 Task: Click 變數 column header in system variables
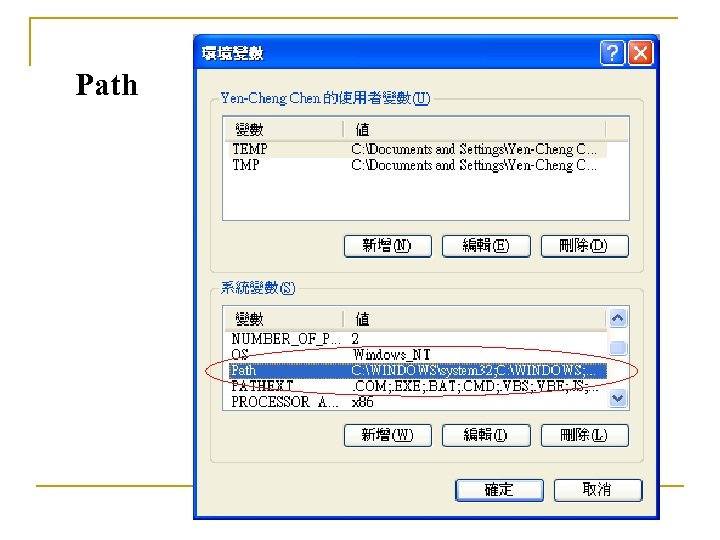click(x=284, y=319)
